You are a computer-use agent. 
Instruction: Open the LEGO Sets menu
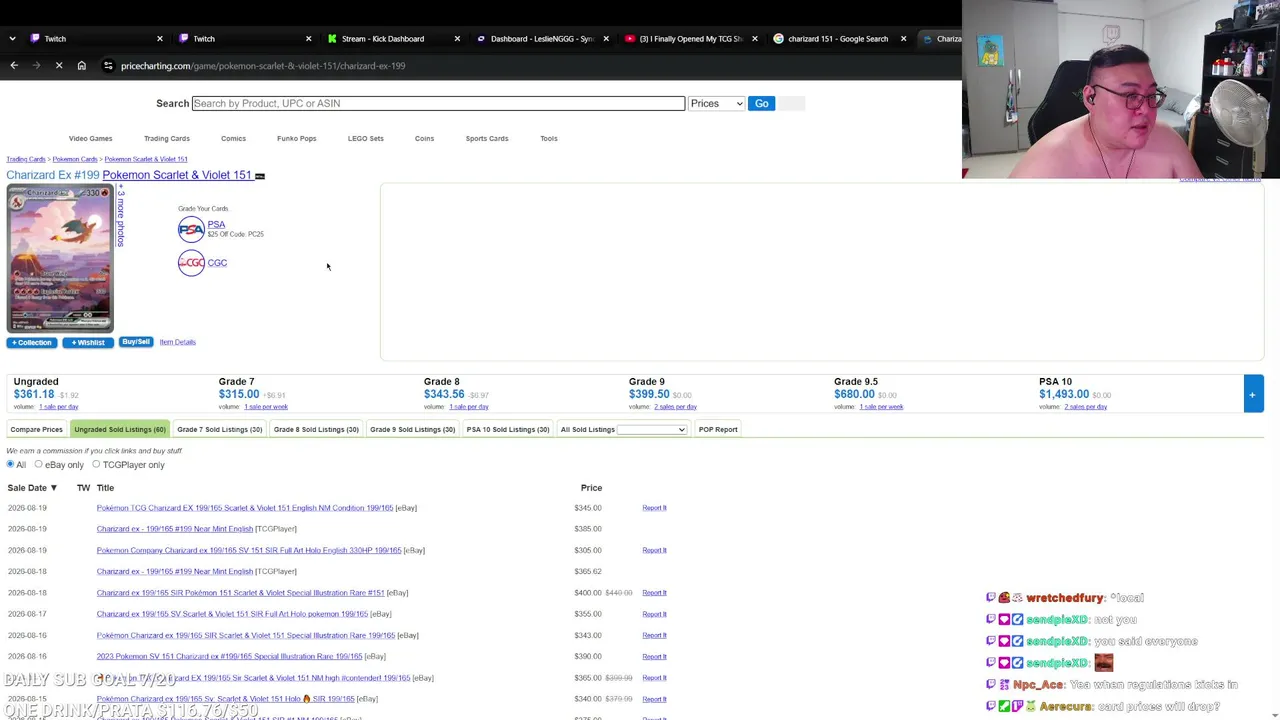coord(365,139)
